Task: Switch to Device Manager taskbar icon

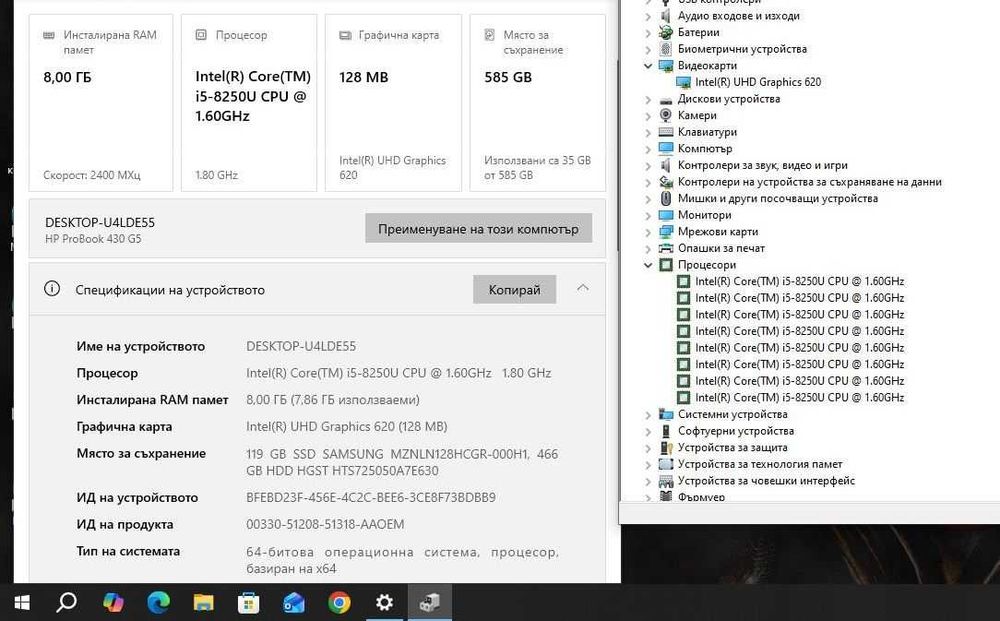Action: pos(430,602)
